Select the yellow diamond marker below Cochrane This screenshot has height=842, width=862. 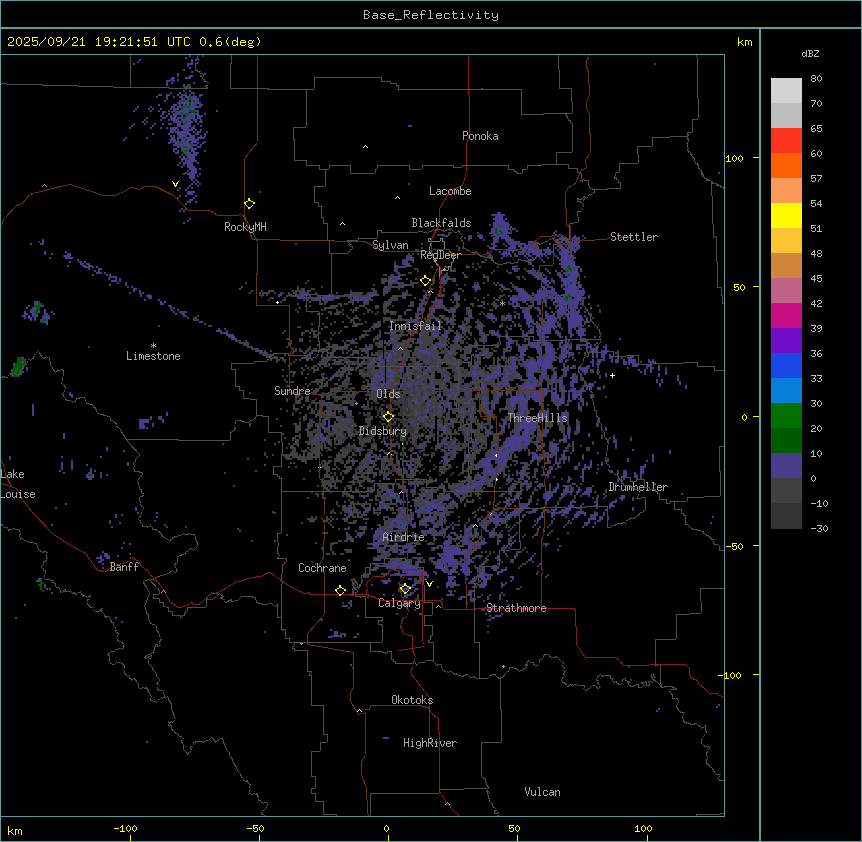(340, 591)
